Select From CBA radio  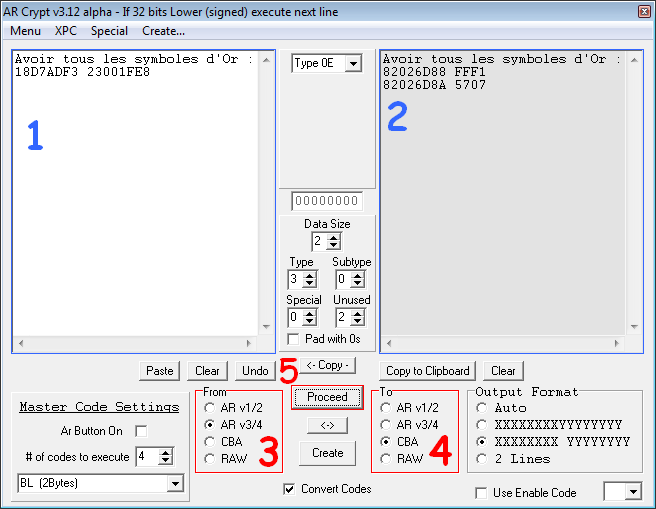click(x=210, y=442)
